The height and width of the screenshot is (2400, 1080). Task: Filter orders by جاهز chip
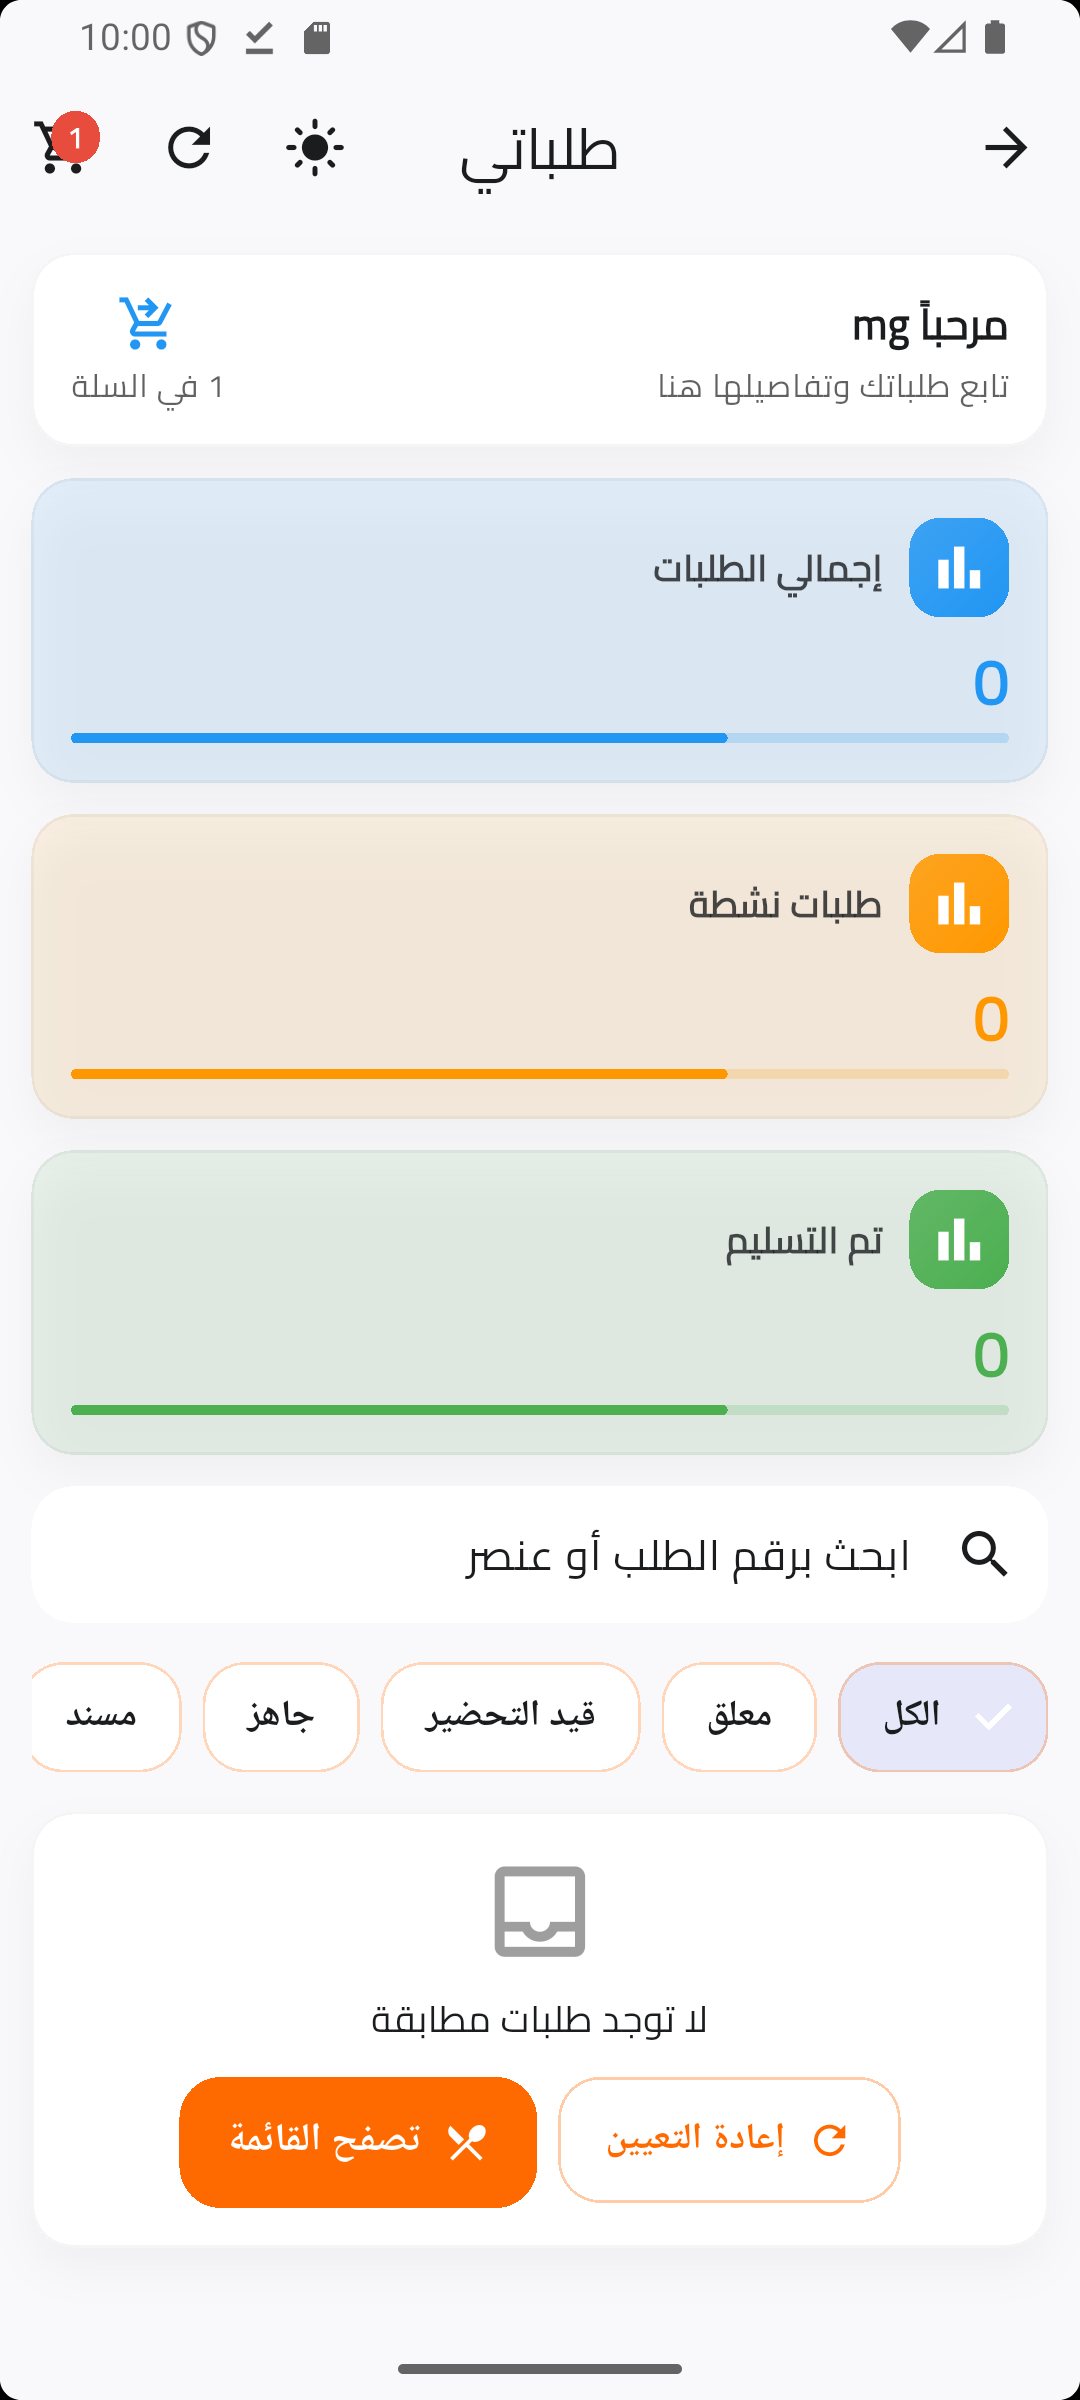(281, 1716)
